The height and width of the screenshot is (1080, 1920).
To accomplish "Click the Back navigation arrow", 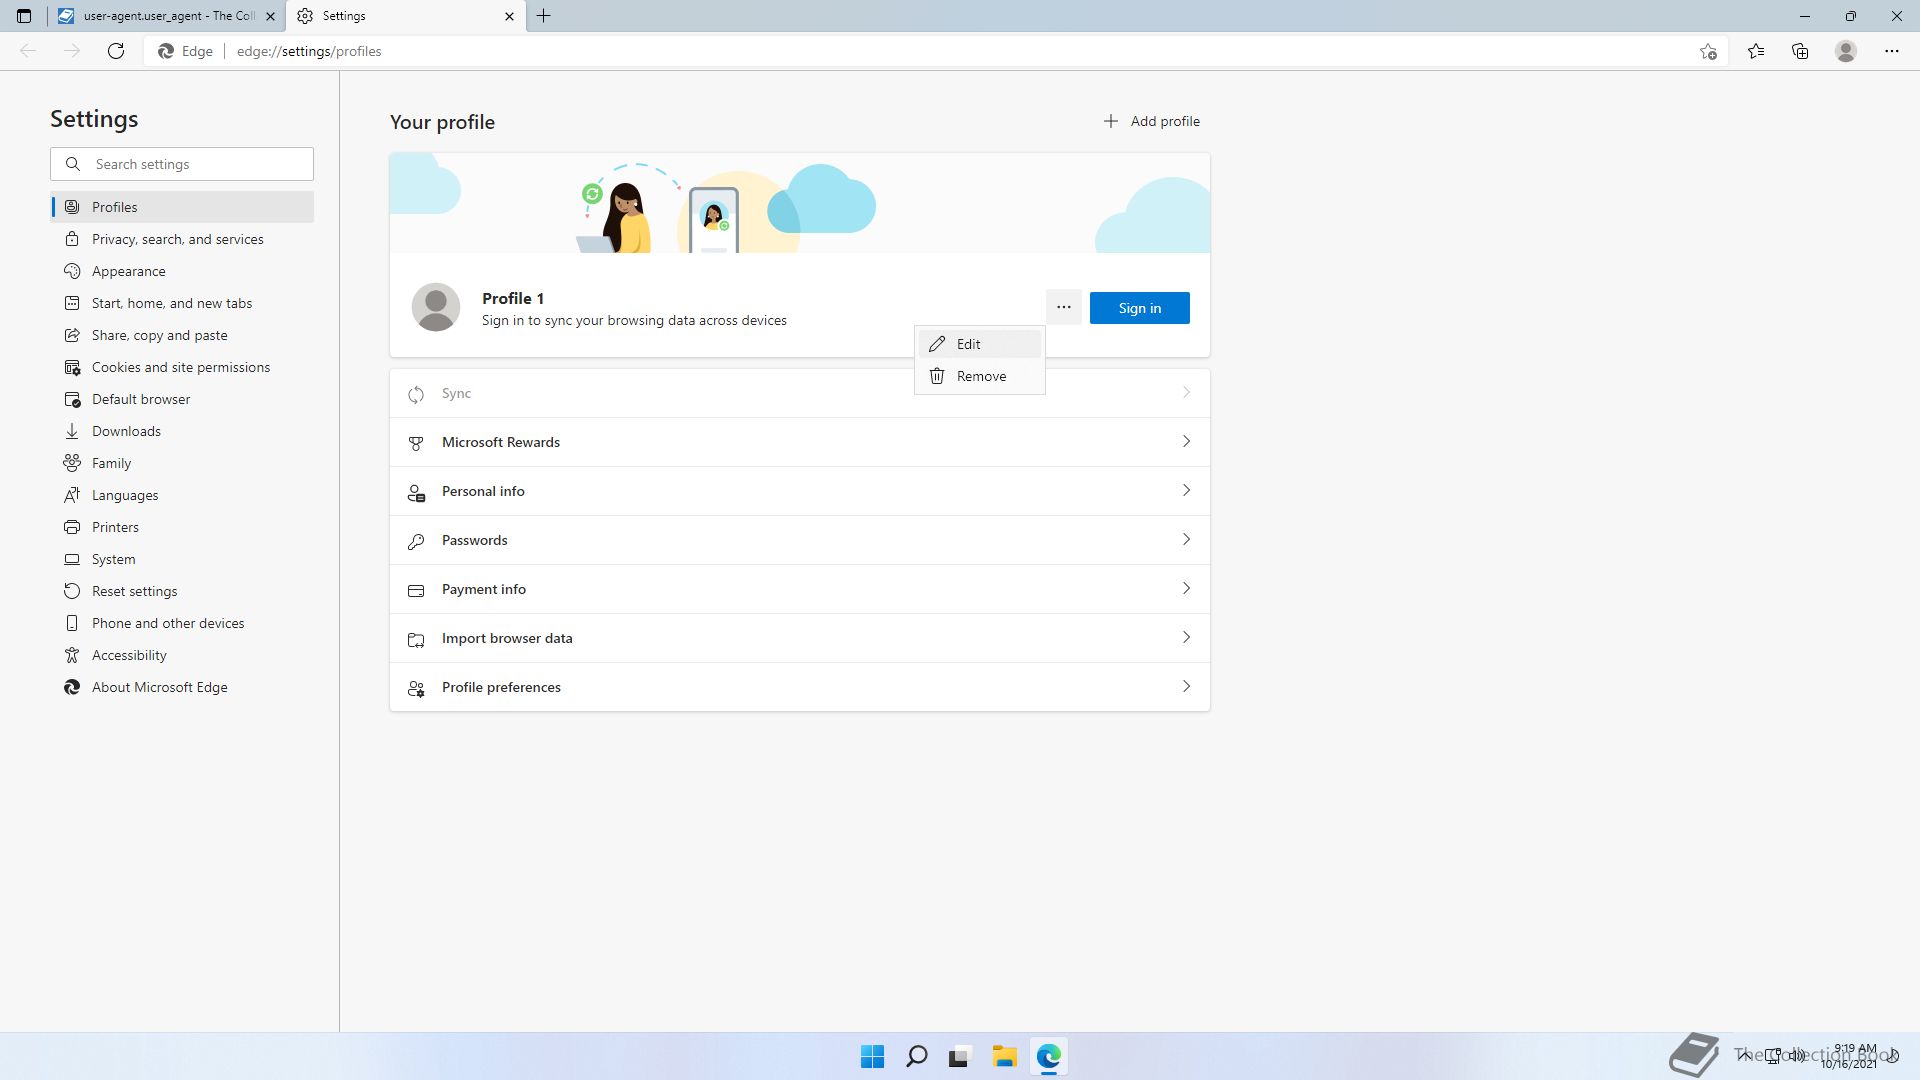I will [x=28, y=51].
